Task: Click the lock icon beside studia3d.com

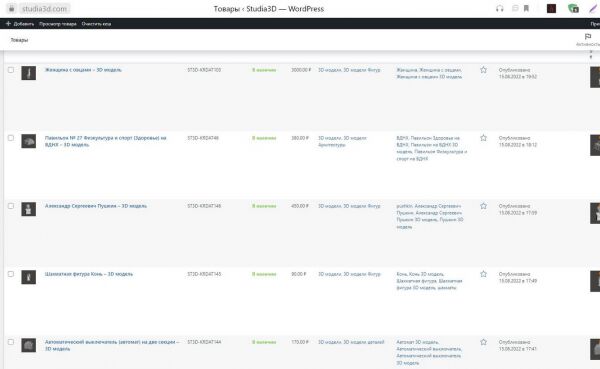Action: point(11,8)
